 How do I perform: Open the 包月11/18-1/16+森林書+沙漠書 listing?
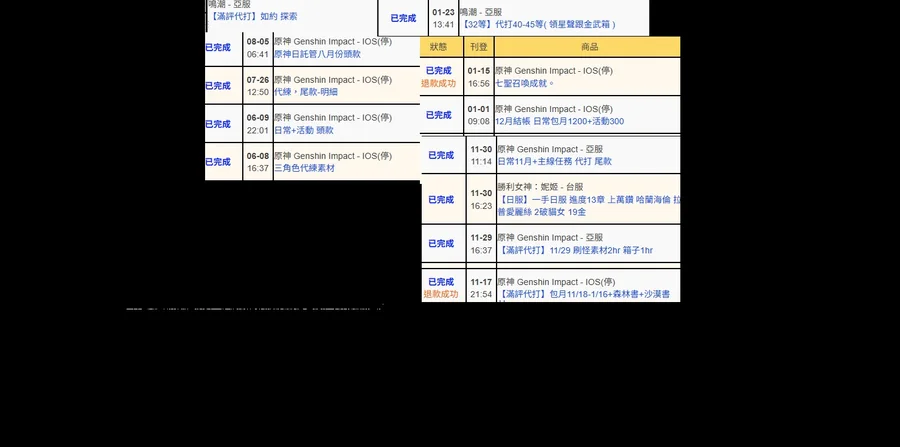[583, 295]
